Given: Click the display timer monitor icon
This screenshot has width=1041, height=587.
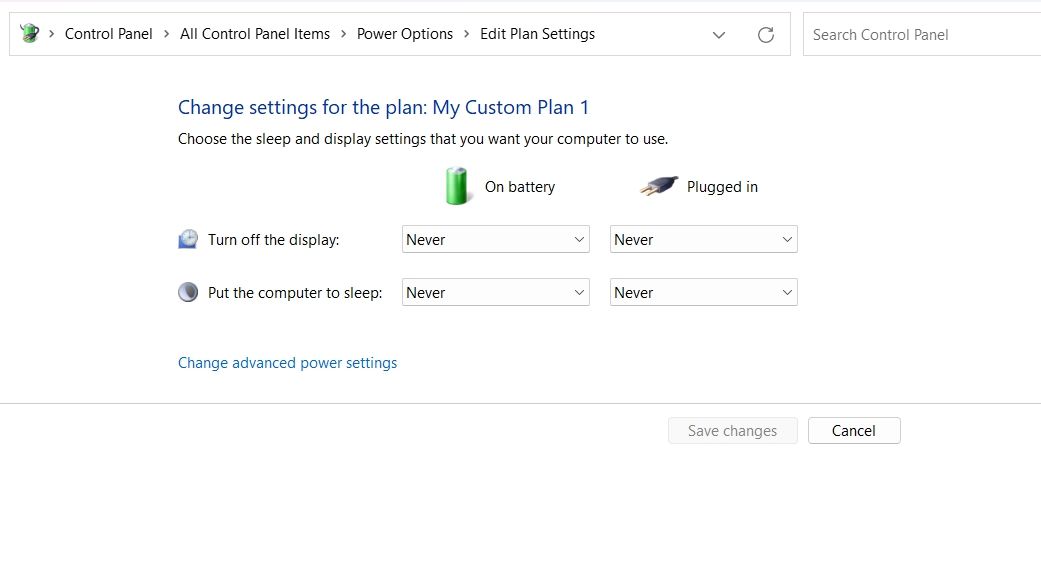Looking at the screenshot, I should tap(188, 239).
